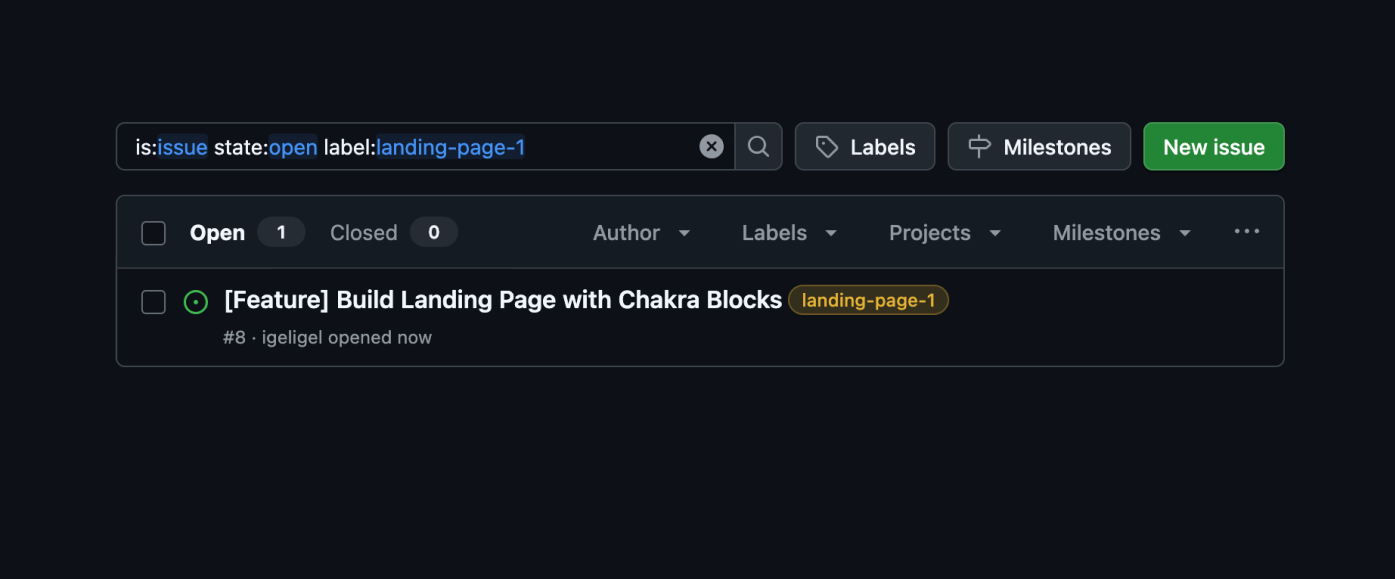Click the milestone signpost icon
The image size is (1395, 579).
977,146
